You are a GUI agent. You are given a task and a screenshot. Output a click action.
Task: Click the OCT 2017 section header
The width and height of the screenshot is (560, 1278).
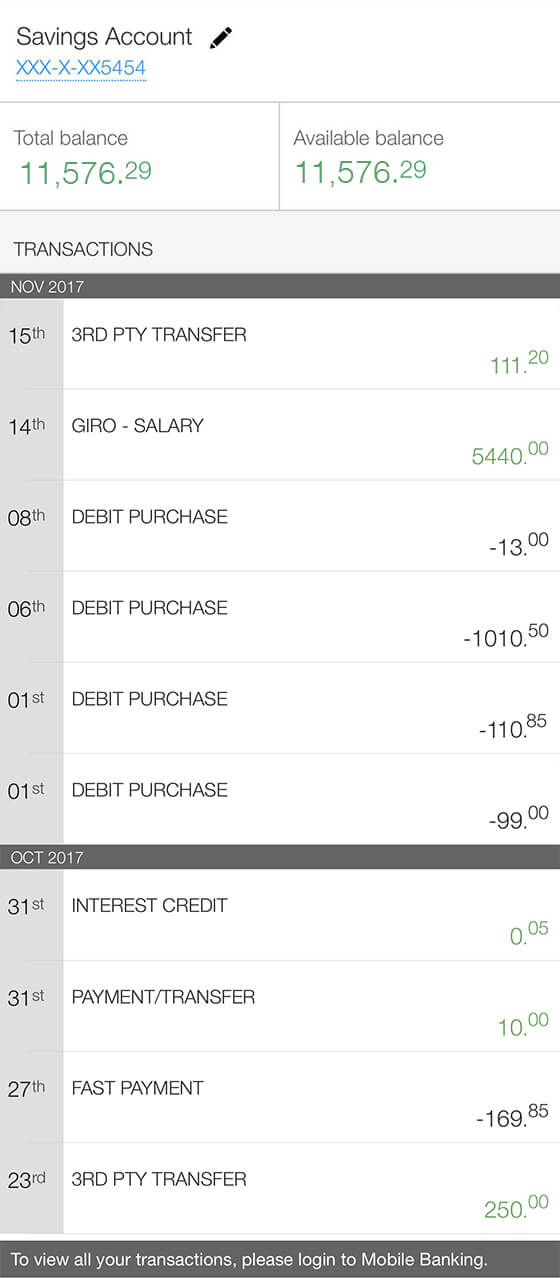pos(280,857)
